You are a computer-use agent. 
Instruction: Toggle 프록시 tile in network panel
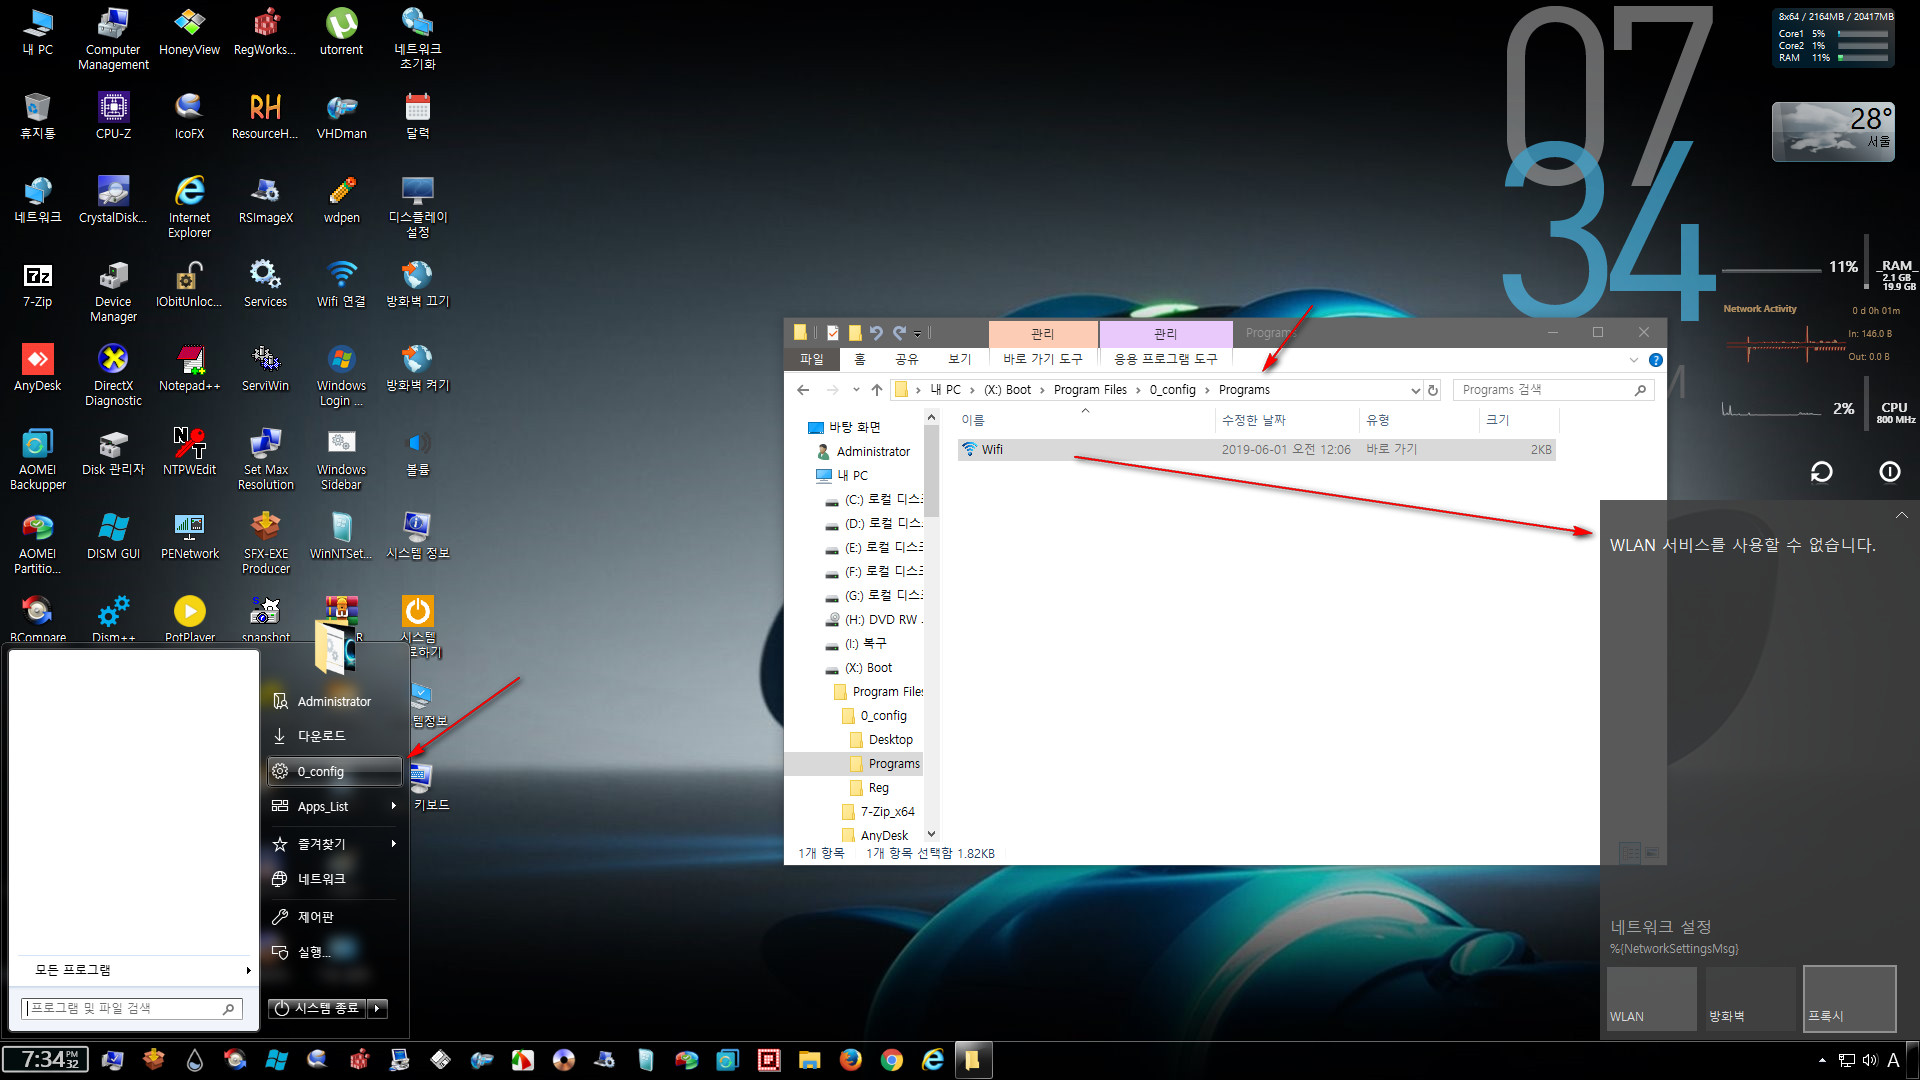click(1849, 997)
